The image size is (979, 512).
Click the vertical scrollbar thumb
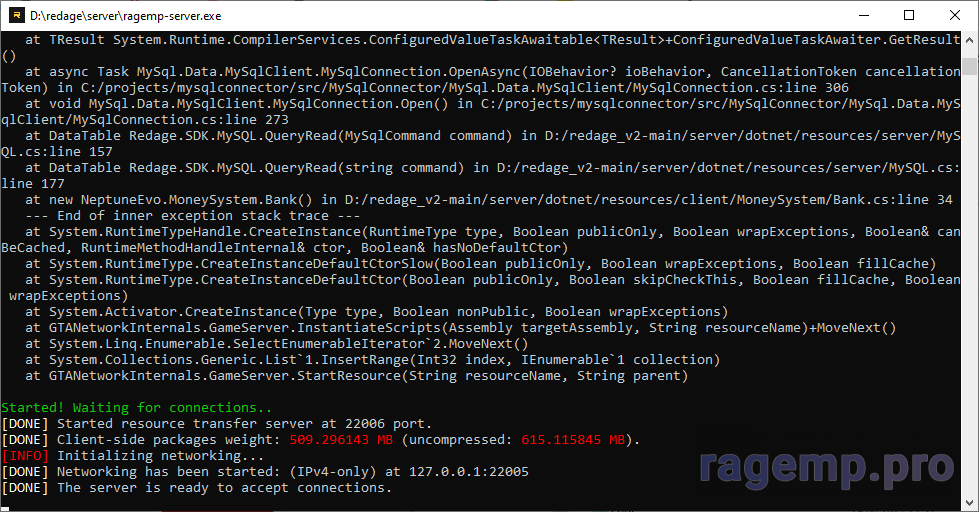click(969, 66)
